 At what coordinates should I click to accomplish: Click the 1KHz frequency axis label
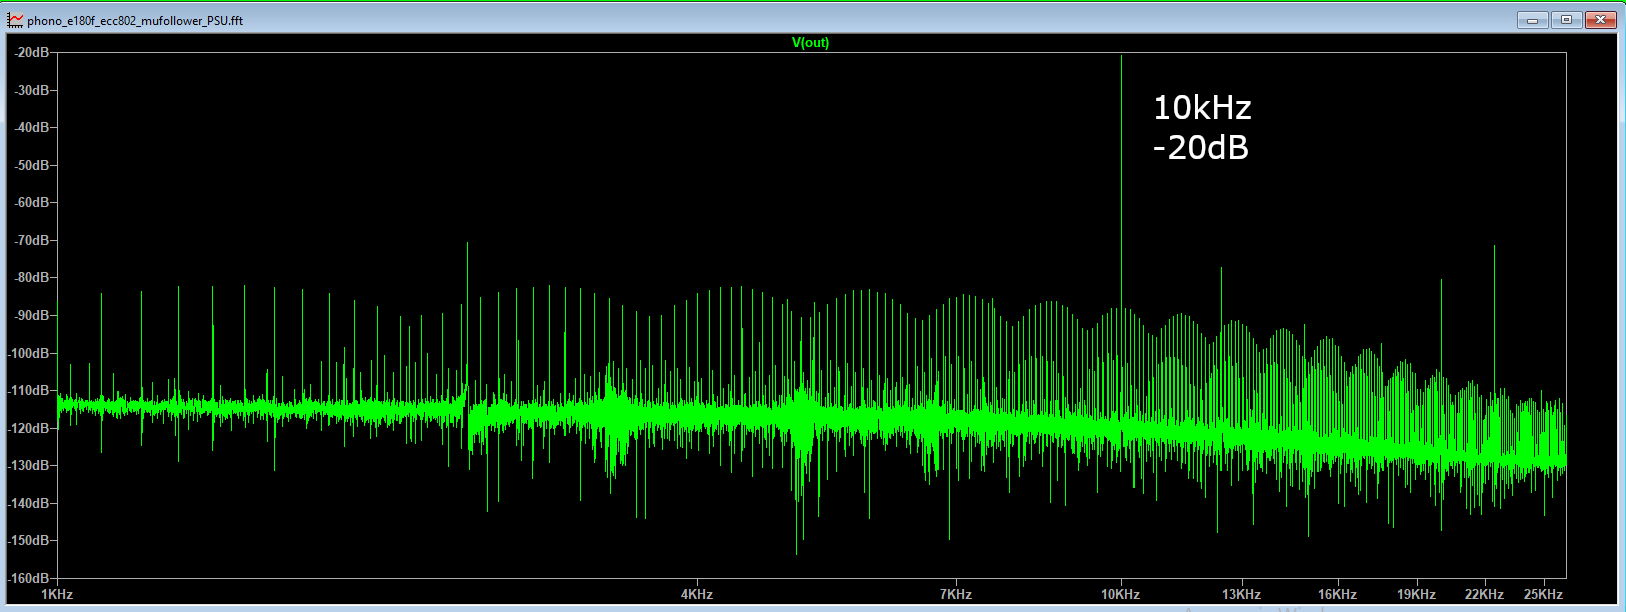point(57,594)
